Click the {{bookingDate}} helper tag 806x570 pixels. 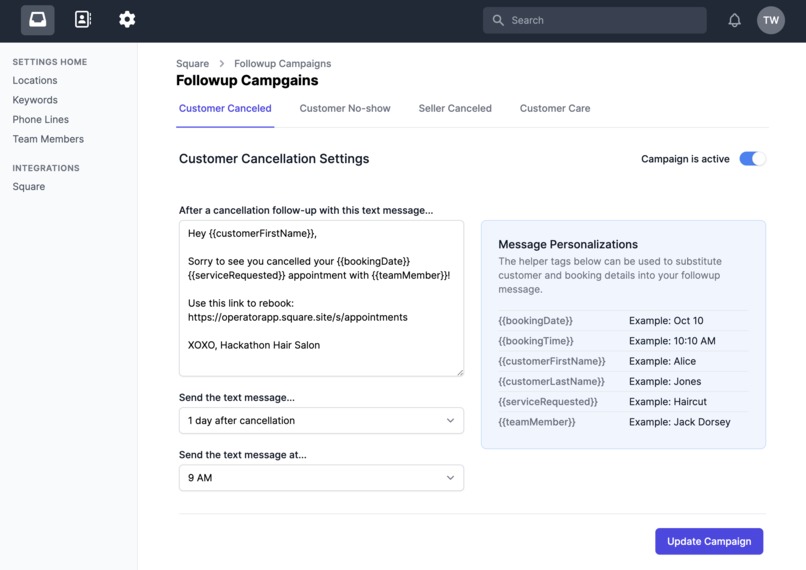[535, 321]
